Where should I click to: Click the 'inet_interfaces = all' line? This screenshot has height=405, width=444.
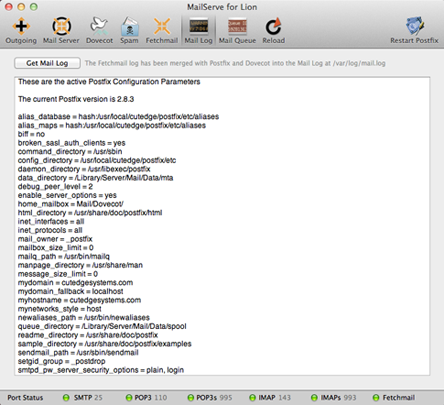tap(51, 221)
